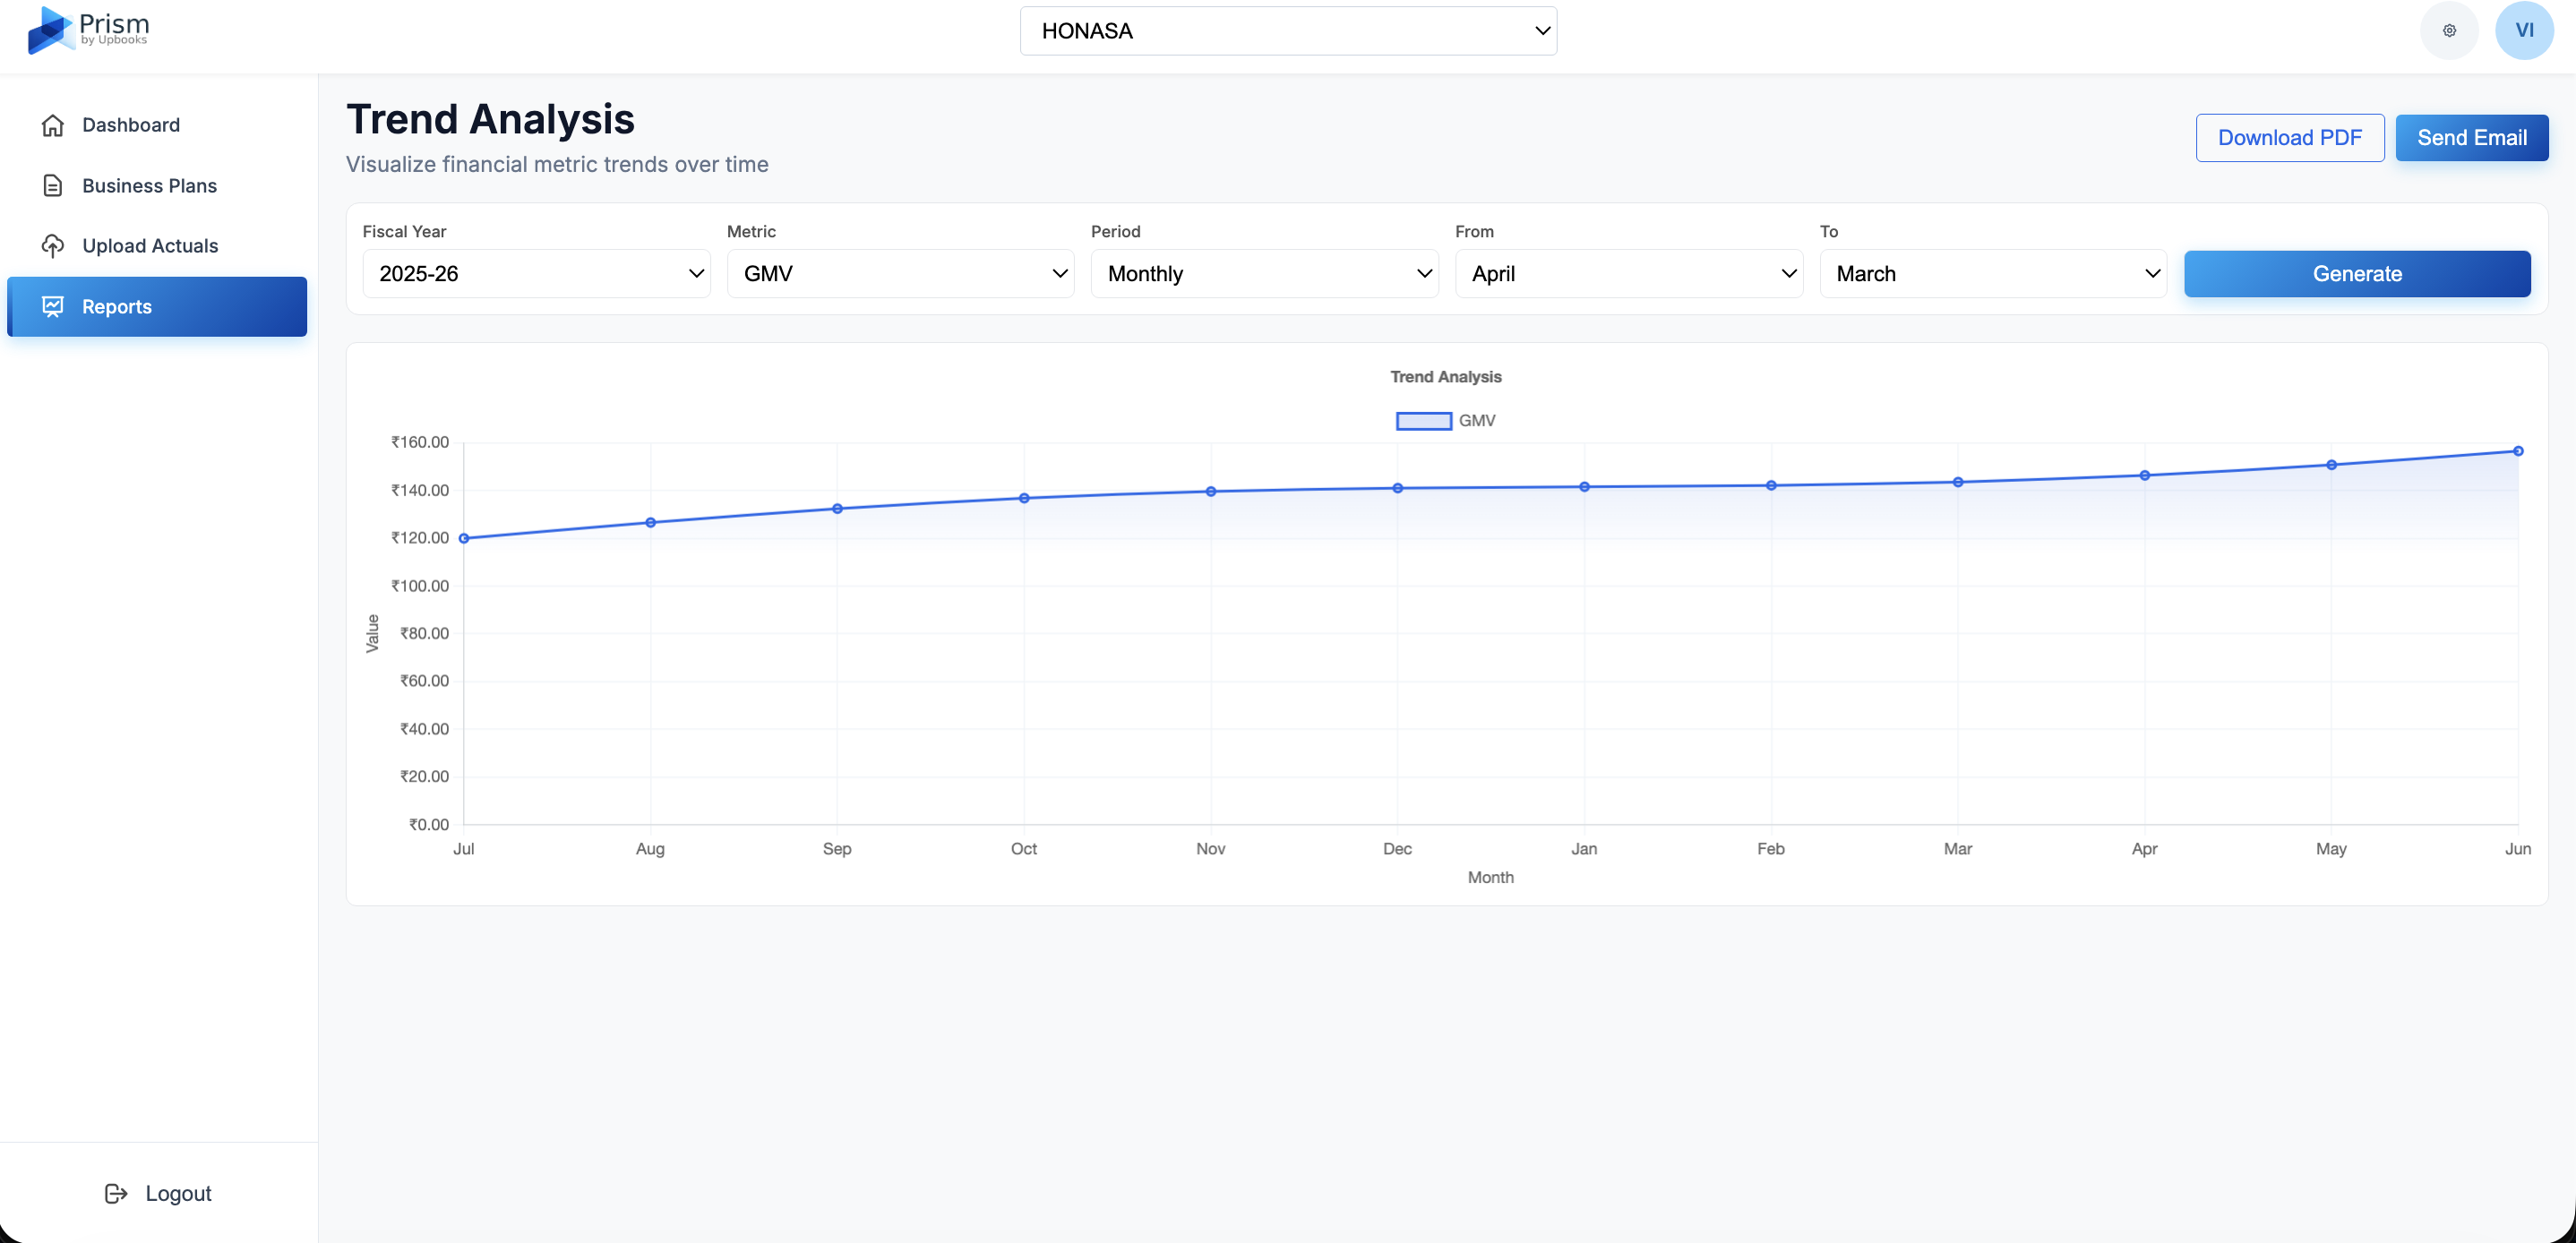Open the Metric GMV dropdown
This screenshot has width=2576, height=1243.
pyautogui.click(x=900, y=274)
